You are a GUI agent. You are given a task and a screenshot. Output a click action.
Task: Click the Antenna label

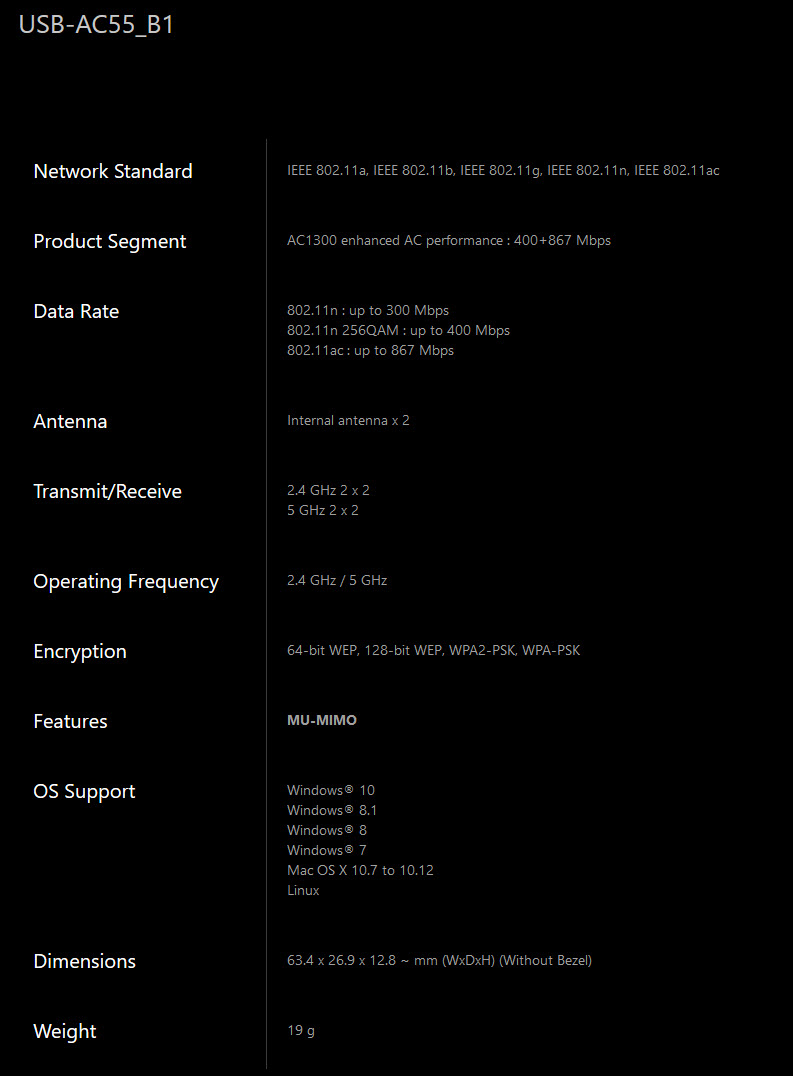[x=70, y=421]
